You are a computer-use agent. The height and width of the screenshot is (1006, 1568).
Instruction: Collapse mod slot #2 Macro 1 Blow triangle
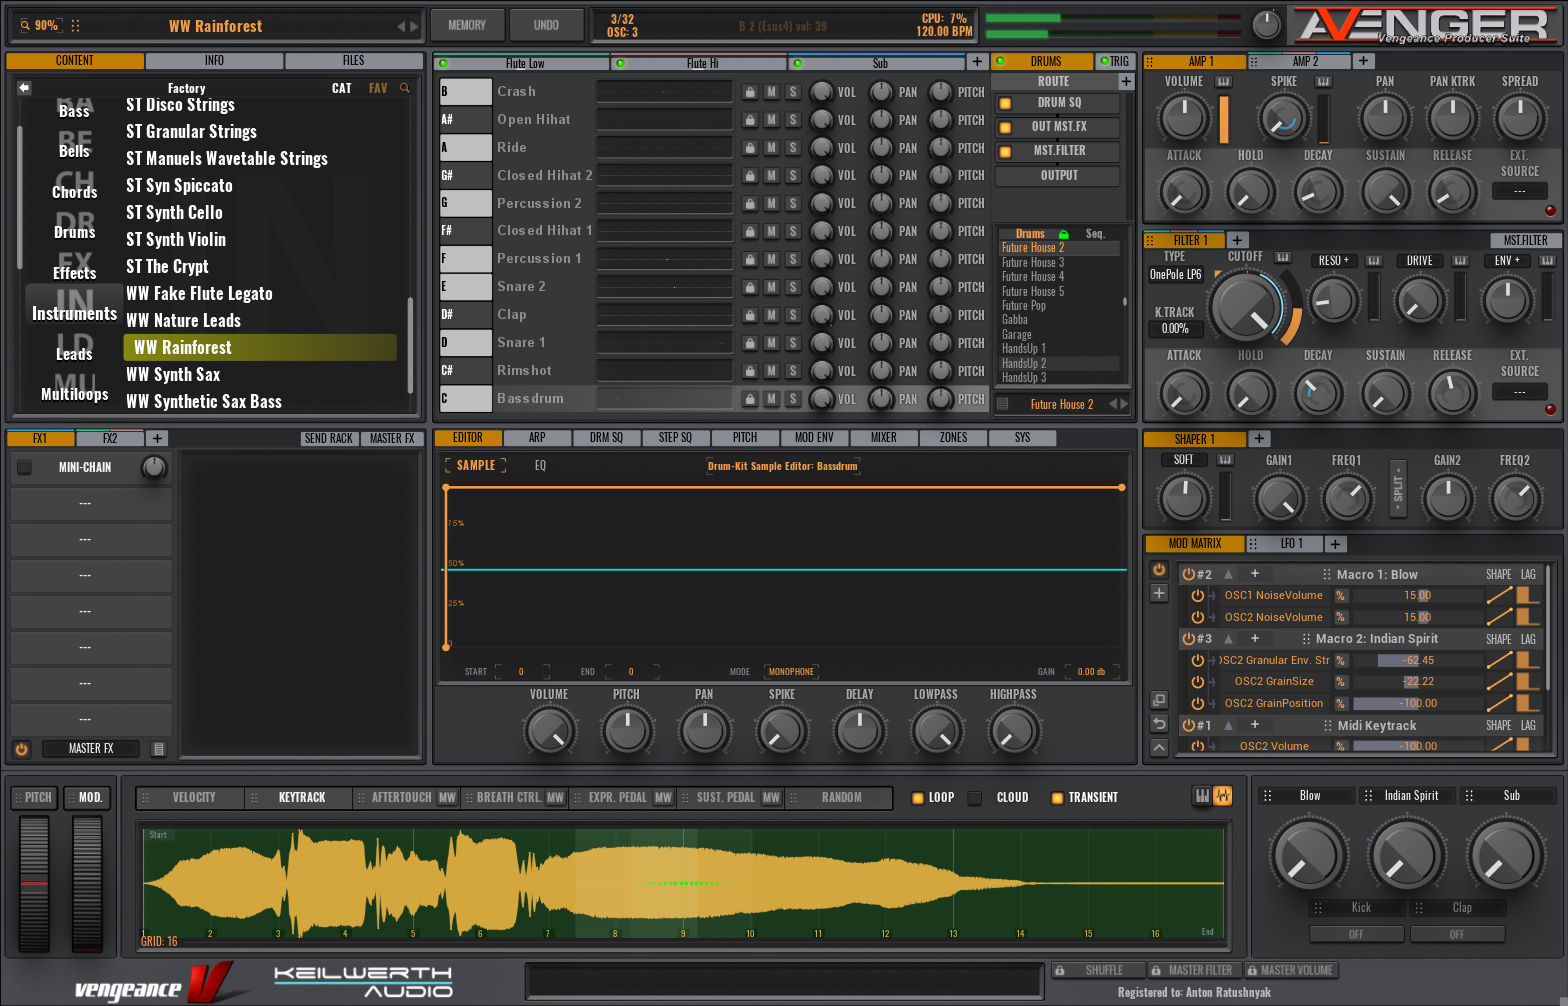(x=1229, y=574)
